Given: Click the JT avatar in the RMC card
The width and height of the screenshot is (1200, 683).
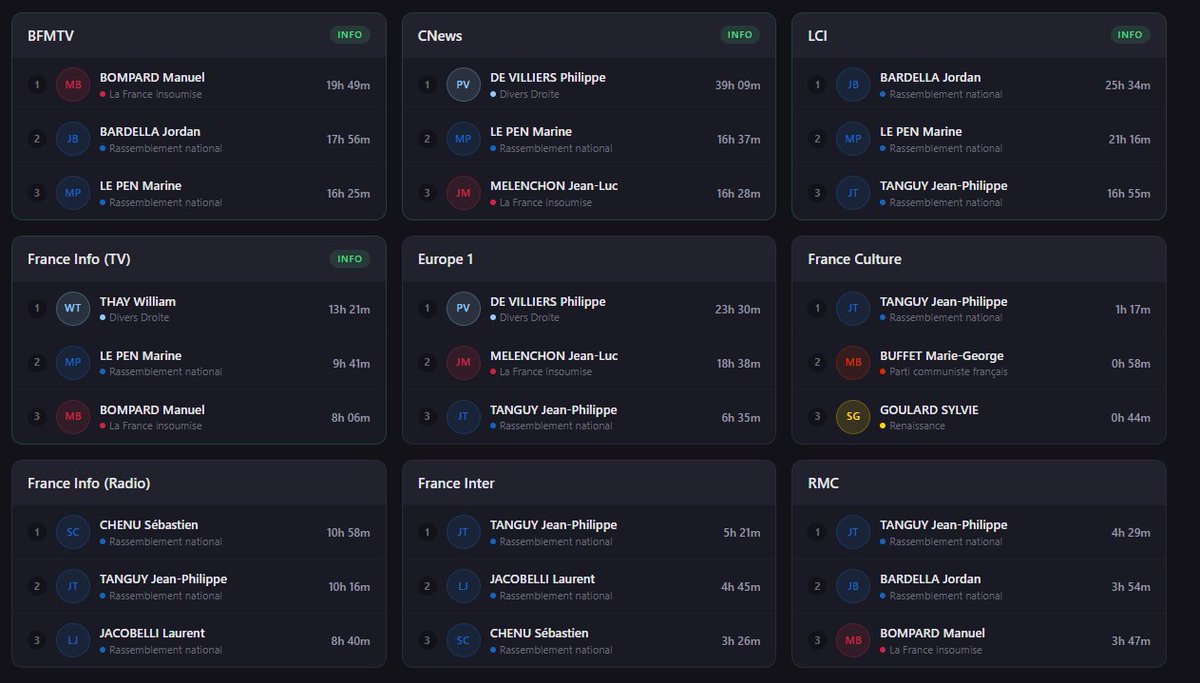Looking at the screenshot, I should (x=853, y=532).
